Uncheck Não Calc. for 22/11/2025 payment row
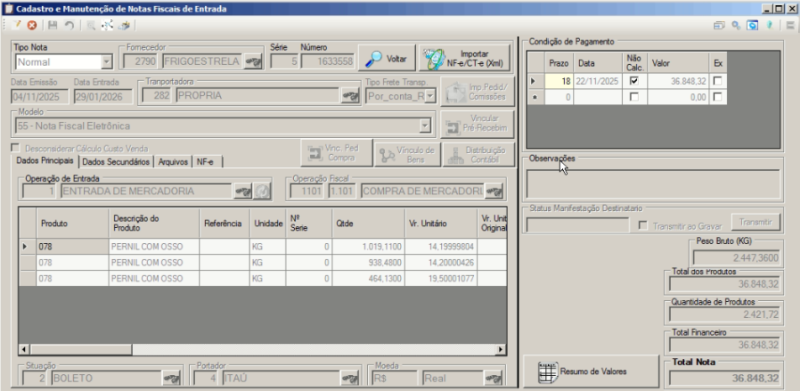The image size is (800, 391). coord(634,81)
